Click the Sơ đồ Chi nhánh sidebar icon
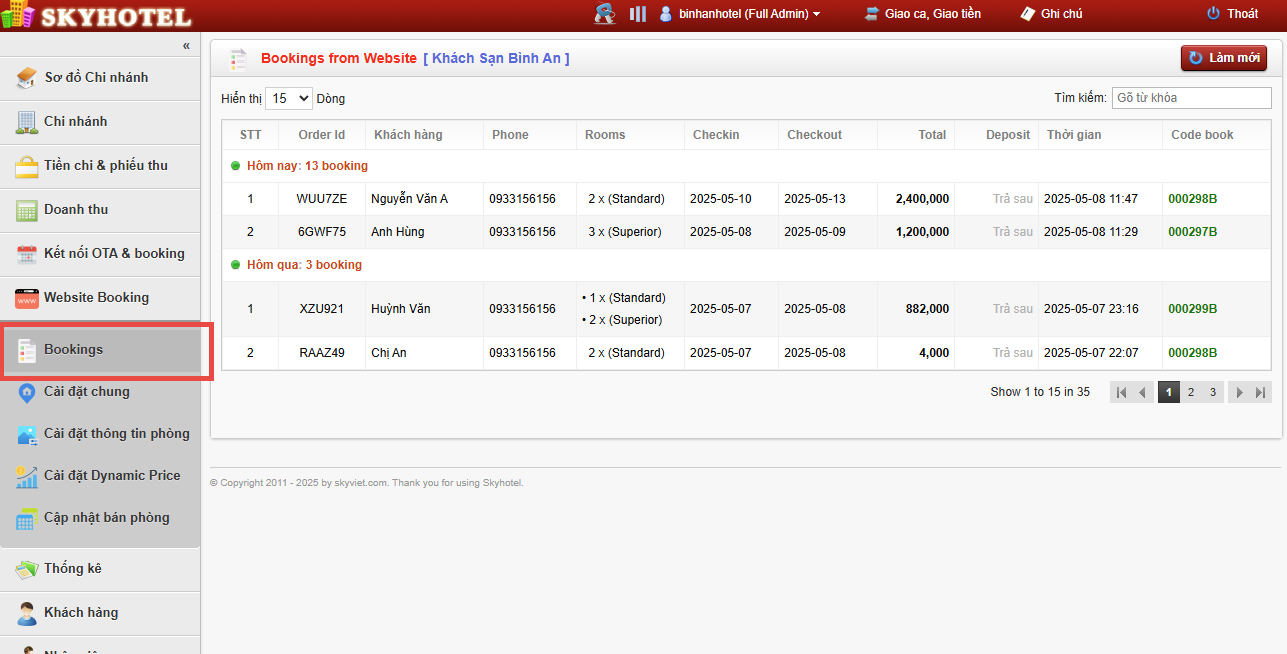The width and height of the screenshot is (1287, 654). 27,78
